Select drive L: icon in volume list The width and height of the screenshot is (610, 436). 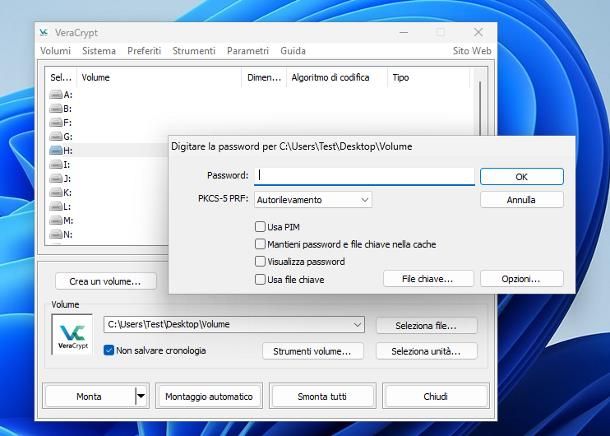(56, 207)
